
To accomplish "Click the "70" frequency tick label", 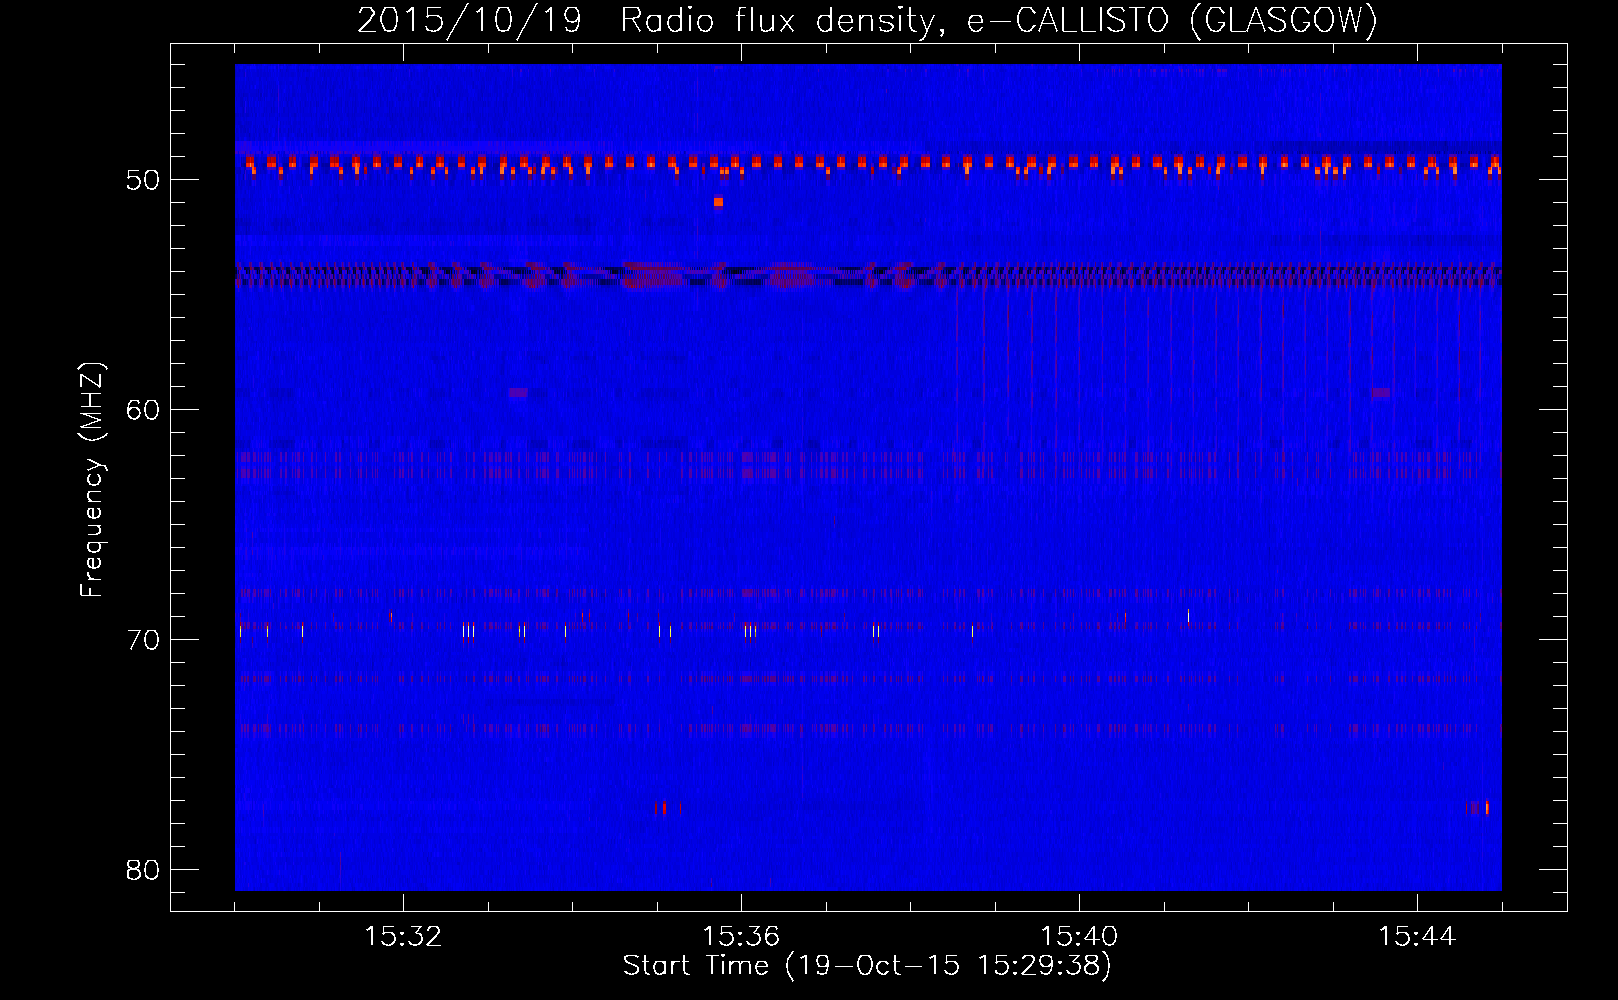I will [144, 640].
